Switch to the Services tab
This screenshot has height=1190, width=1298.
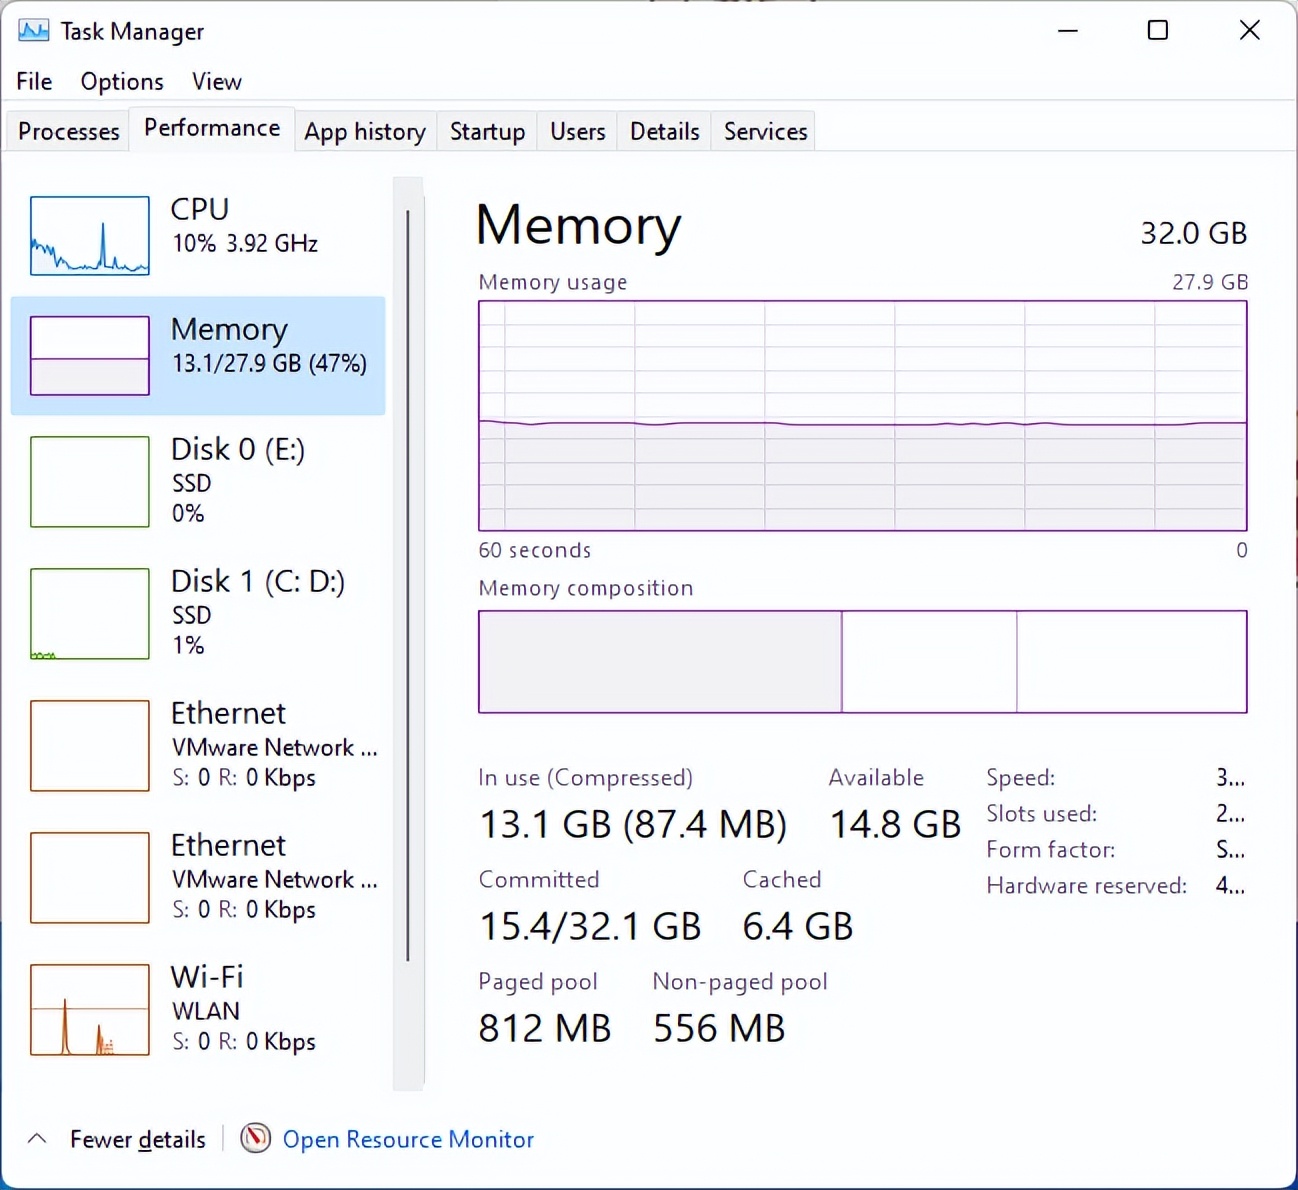pos(765,132)
